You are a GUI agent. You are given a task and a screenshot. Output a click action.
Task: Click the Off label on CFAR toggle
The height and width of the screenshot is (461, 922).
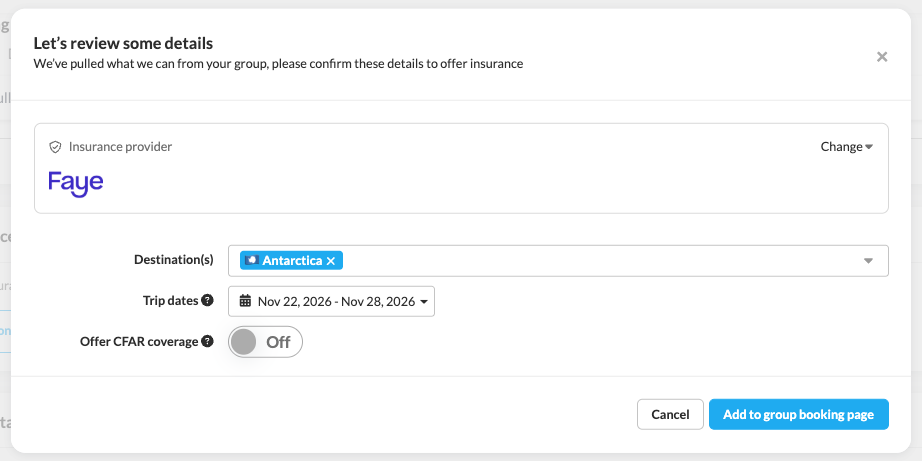coord(278,342)
